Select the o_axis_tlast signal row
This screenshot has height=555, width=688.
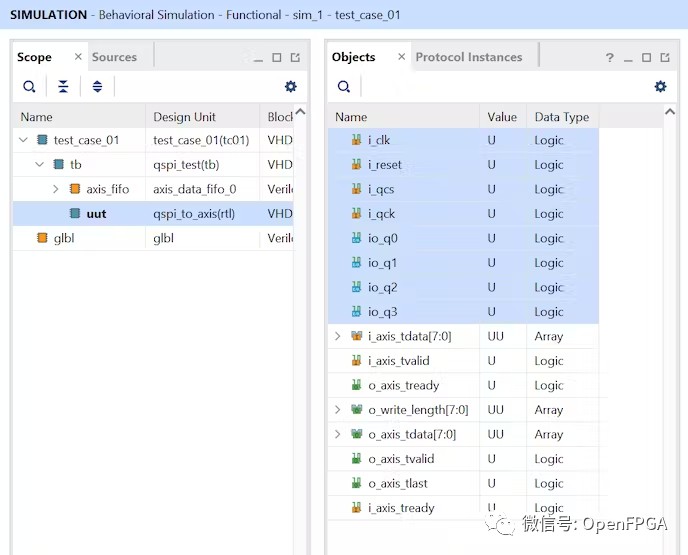pos(463,483)
